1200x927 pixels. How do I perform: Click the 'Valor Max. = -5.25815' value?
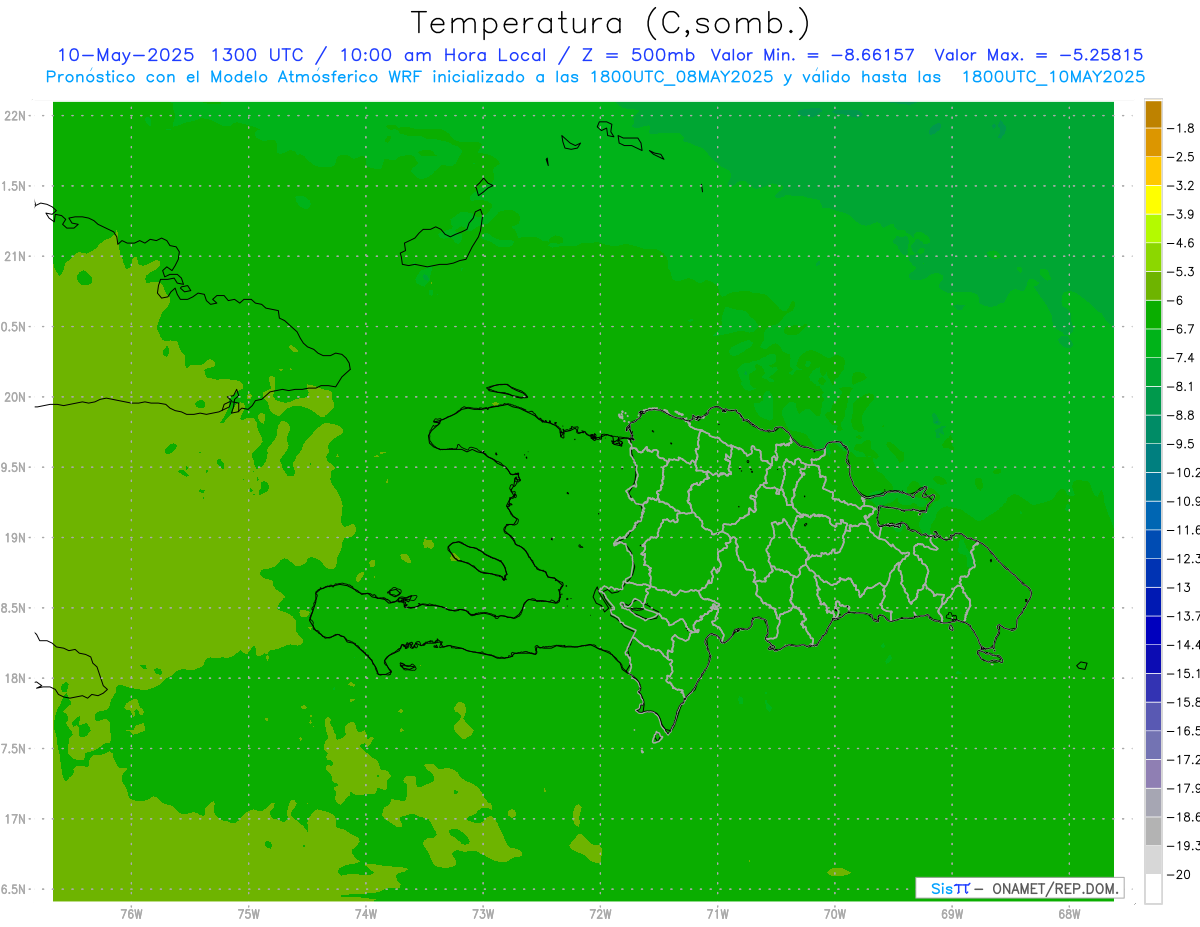[1038, 55]
